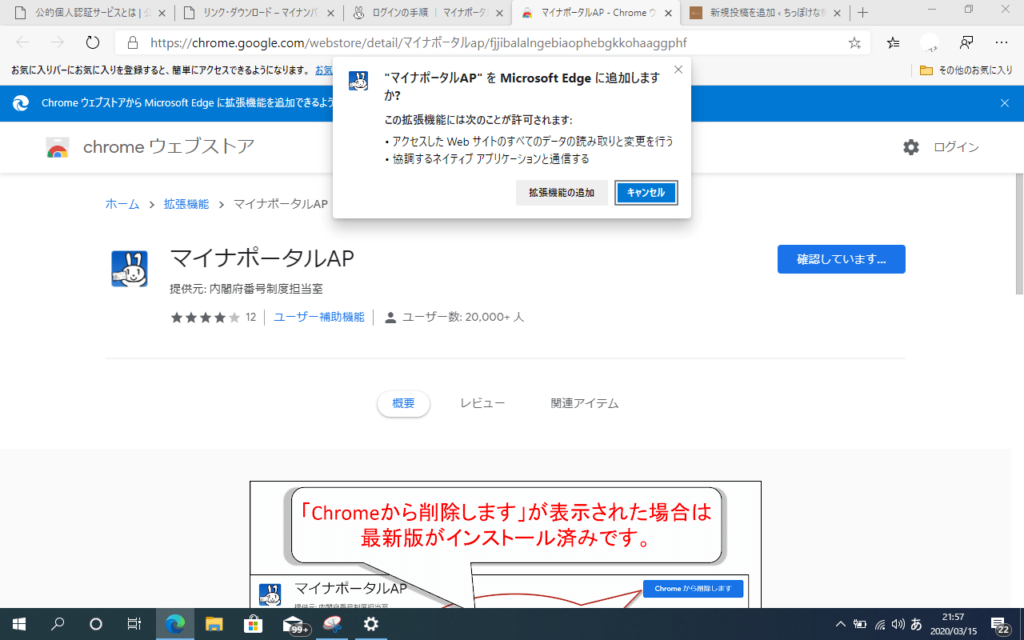Open その他のお気に入り folder
This screenshot has height=640, width=1024.
click(x=966, y=70)
